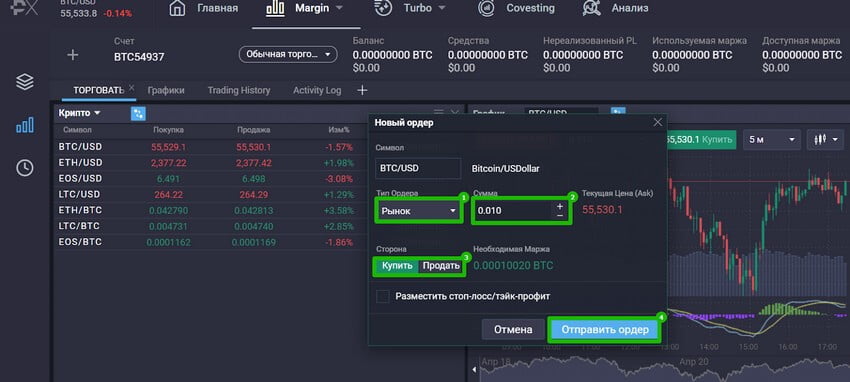Viewport: 850px width, 382px height.
Task: Select the Купить side toggle
Action: point(397,266)
